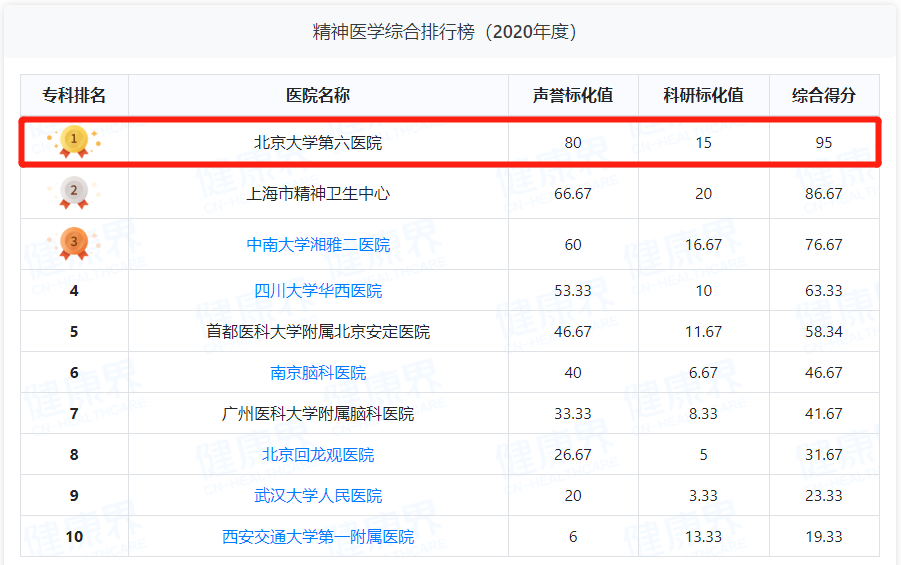This screenshot has width=901, height=565.
Task: Click rank number 9 cell
Action: (x=74, y=496)
